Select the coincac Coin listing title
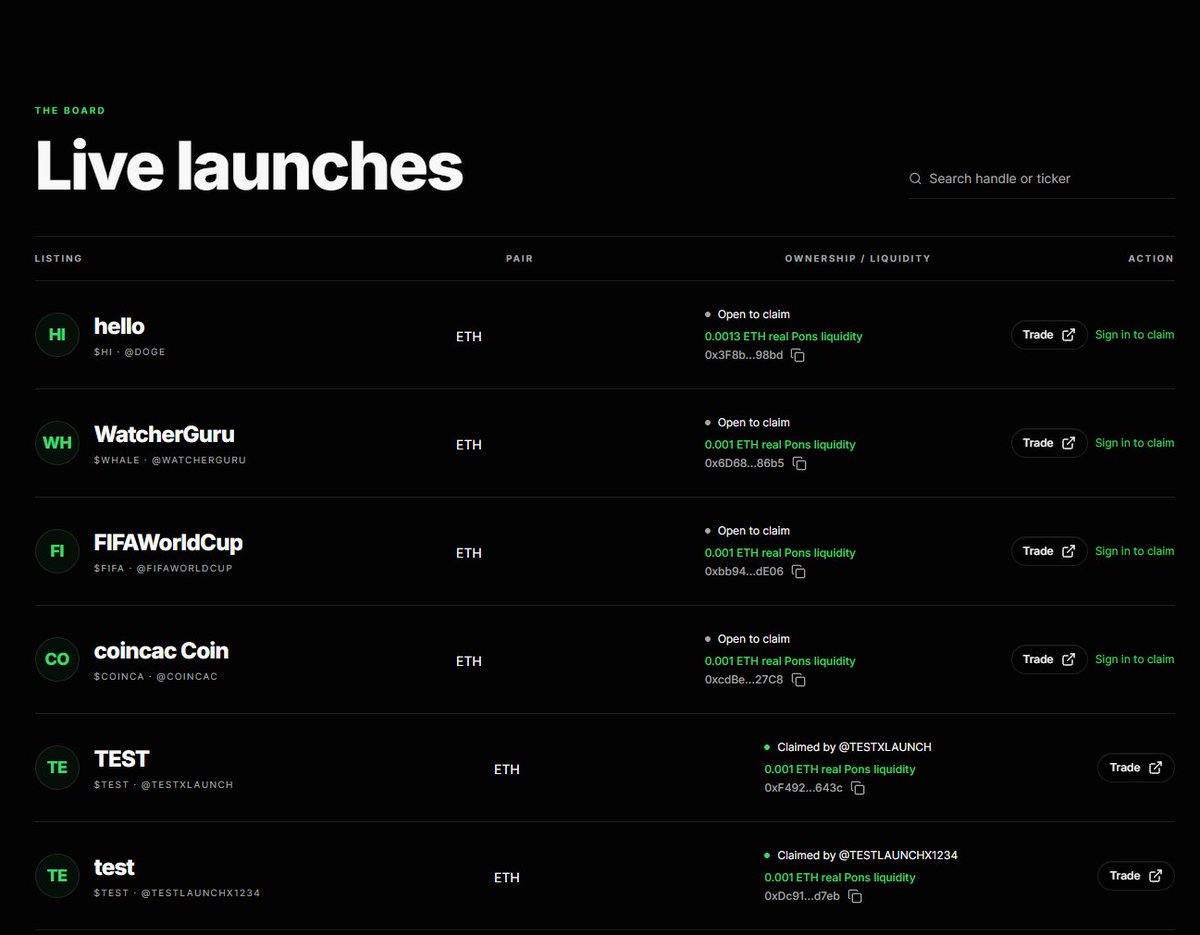Image resolution: width=1200 pixels, height=935 pixels. [x=161, y=651]
